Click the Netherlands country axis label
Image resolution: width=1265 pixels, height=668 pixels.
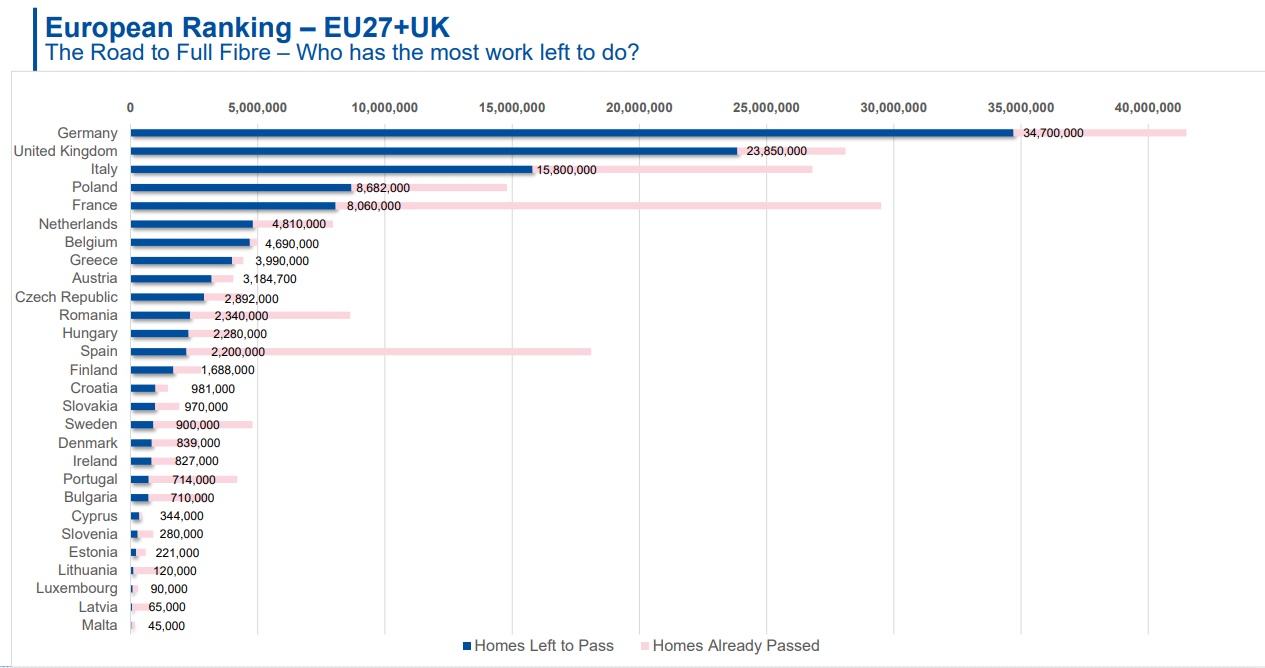click(x=78, y=224)
